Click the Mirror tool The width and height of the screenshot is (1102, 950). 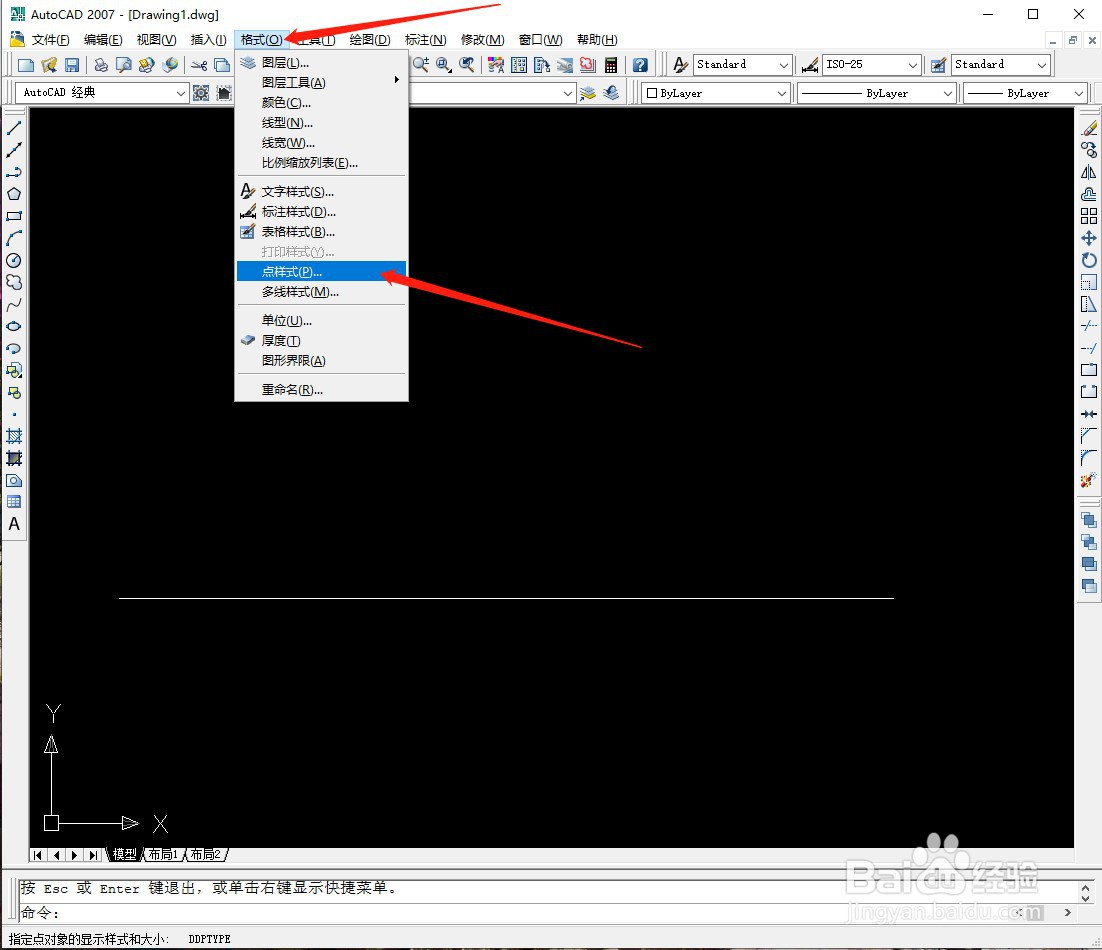point(1089,172)
